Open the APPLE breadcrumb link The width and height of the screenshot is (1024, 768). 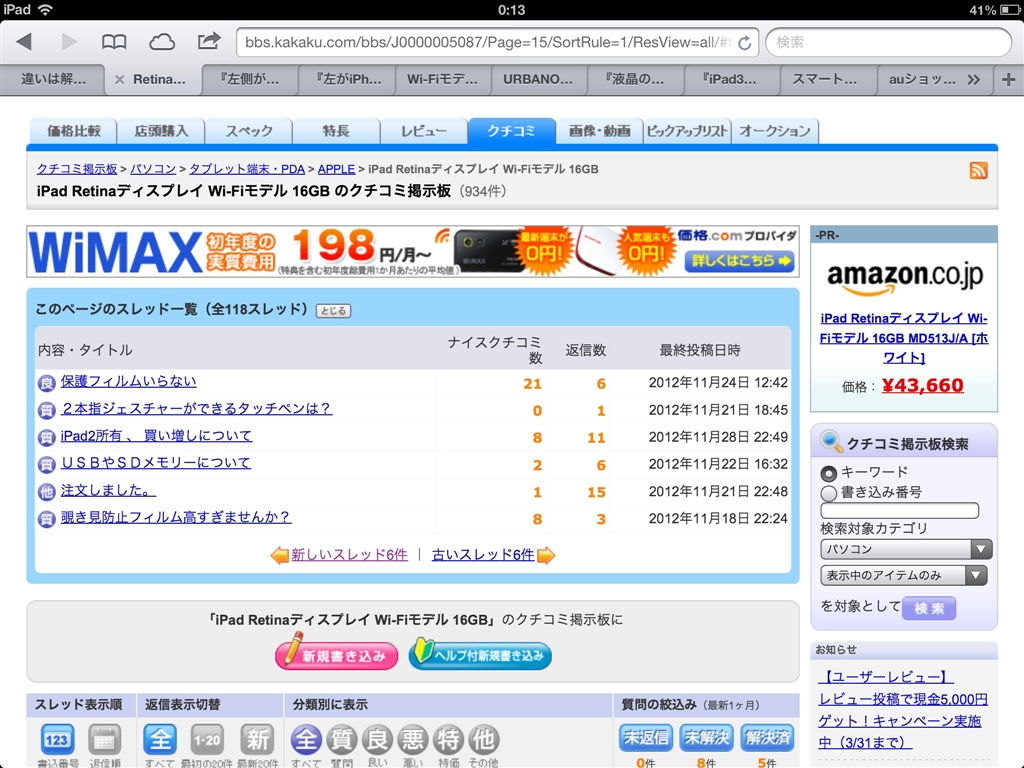point(336,169)
